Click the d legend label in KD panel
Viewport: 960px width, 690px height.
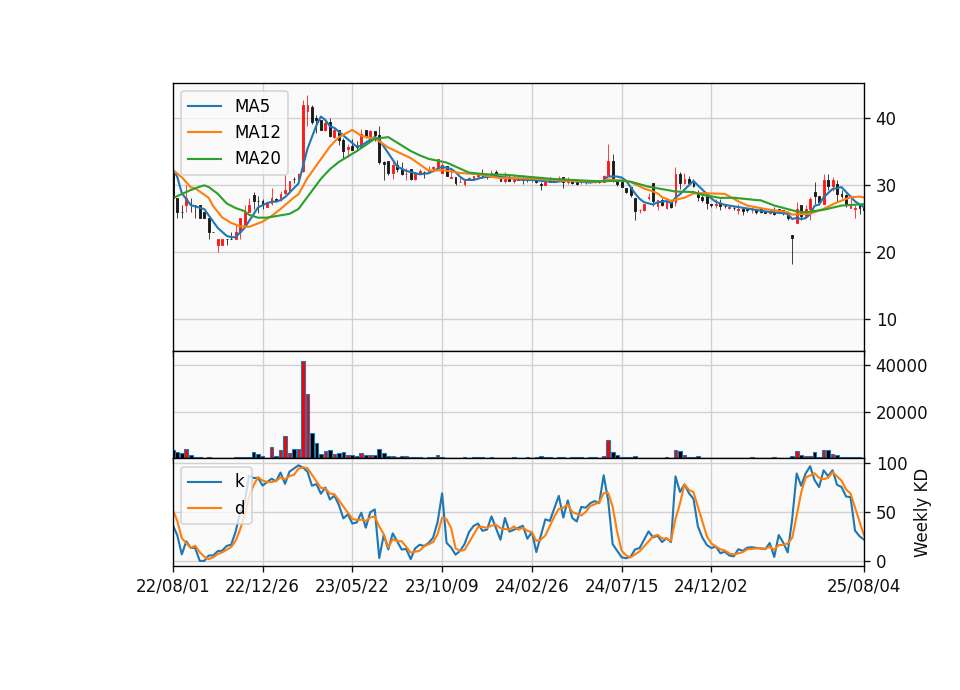tap(239, 508)
